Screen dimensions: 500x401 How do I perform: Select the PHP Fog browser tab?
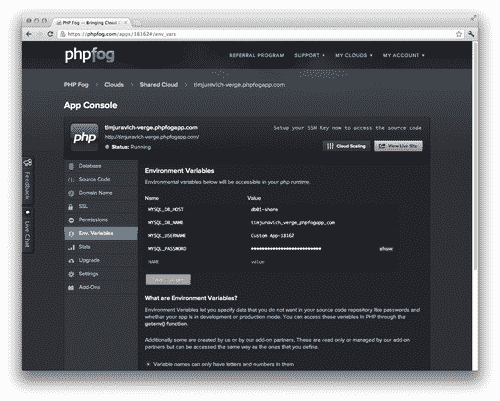[92, 23]
